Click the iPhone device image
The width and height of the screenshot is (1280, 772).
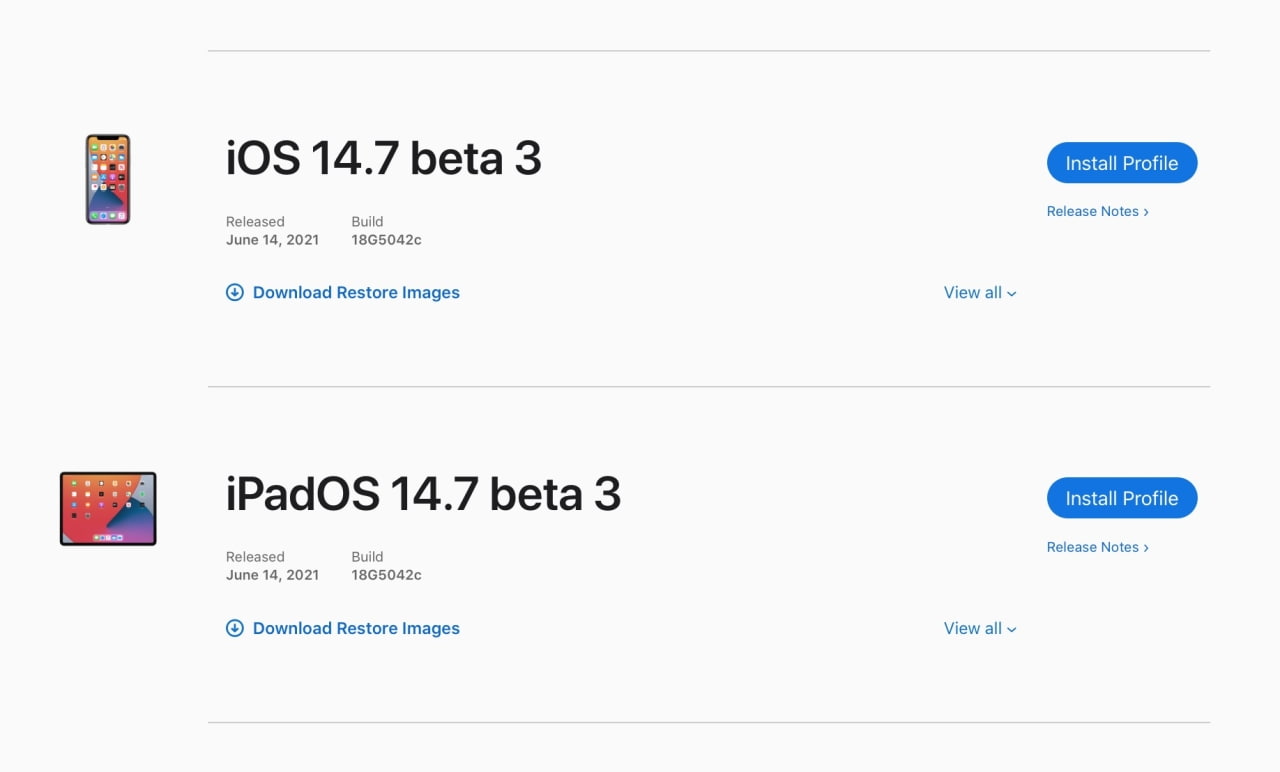point(108,179)
